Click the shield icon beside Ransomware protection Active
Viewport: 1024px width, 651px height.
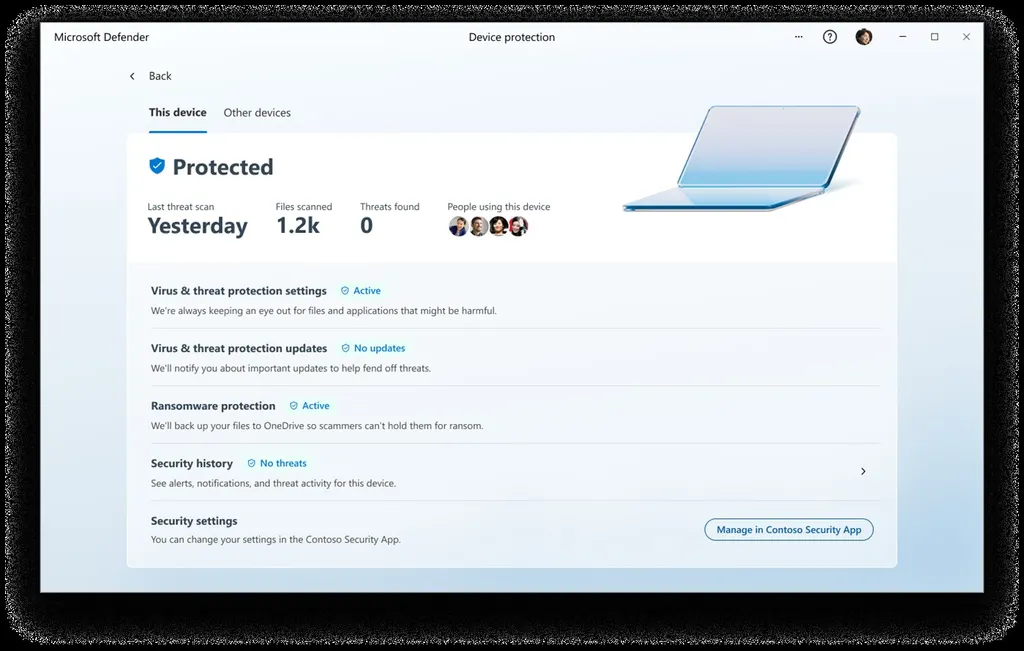click(x=293, y=405)
